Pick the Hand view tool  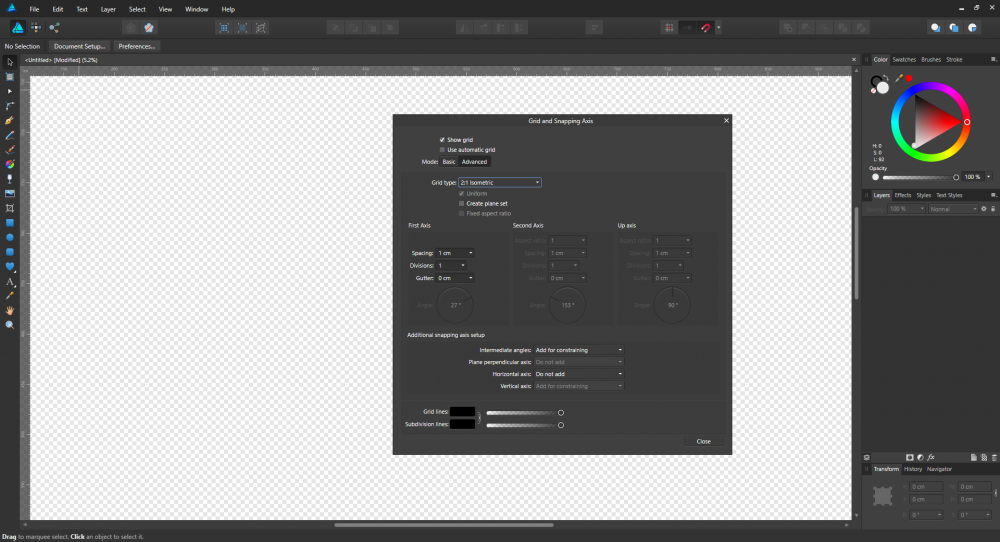point(10,311)
